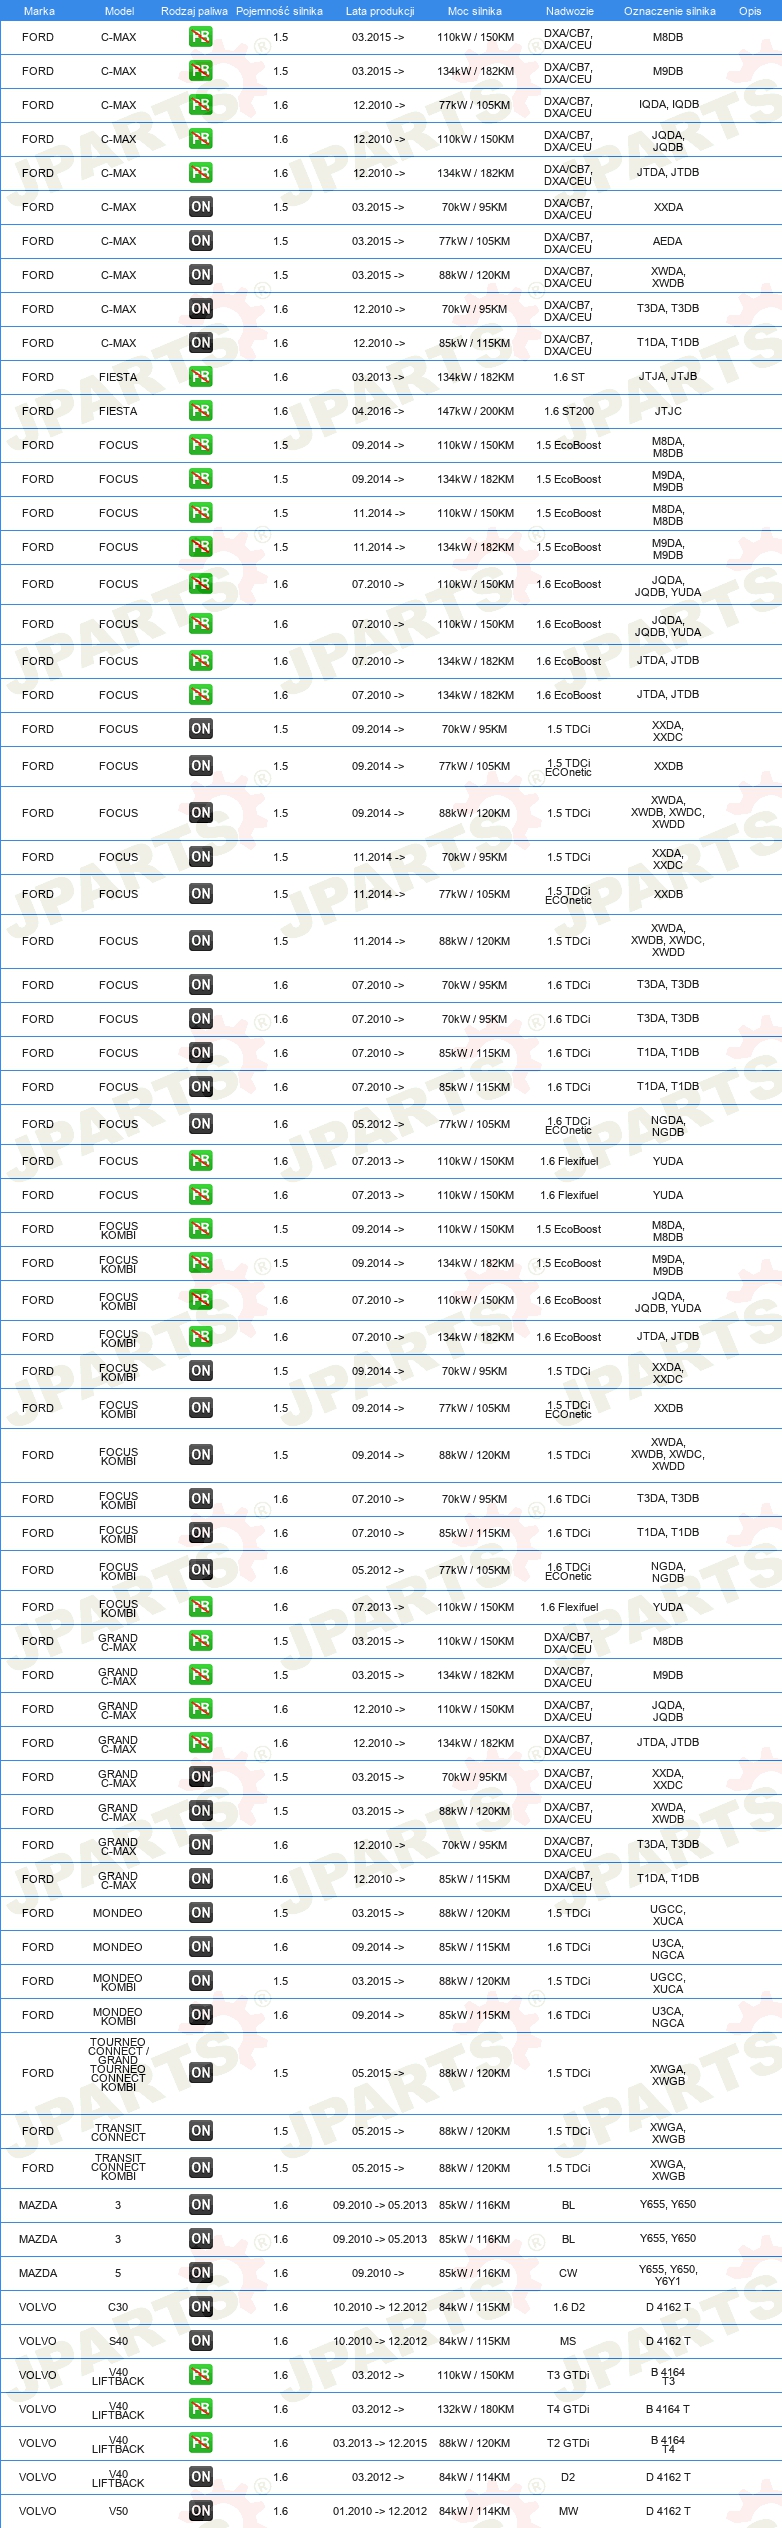
Task: Click petrol icon in VOLVO V40 T4 GTDi row
Action: [x=201, y=2409]
